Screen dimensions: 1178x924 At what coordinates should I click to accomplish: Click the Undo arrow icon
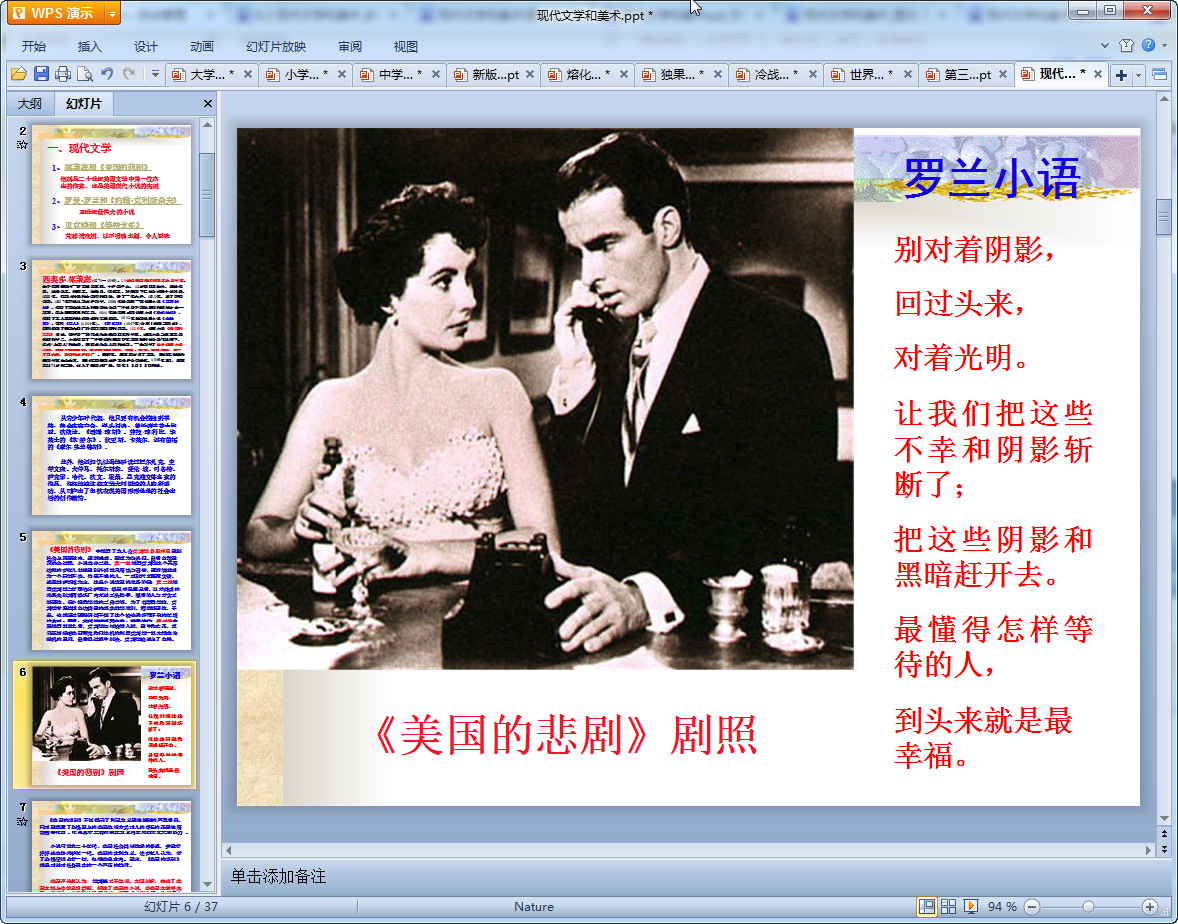pyautogui.click(x=107, y=74)
